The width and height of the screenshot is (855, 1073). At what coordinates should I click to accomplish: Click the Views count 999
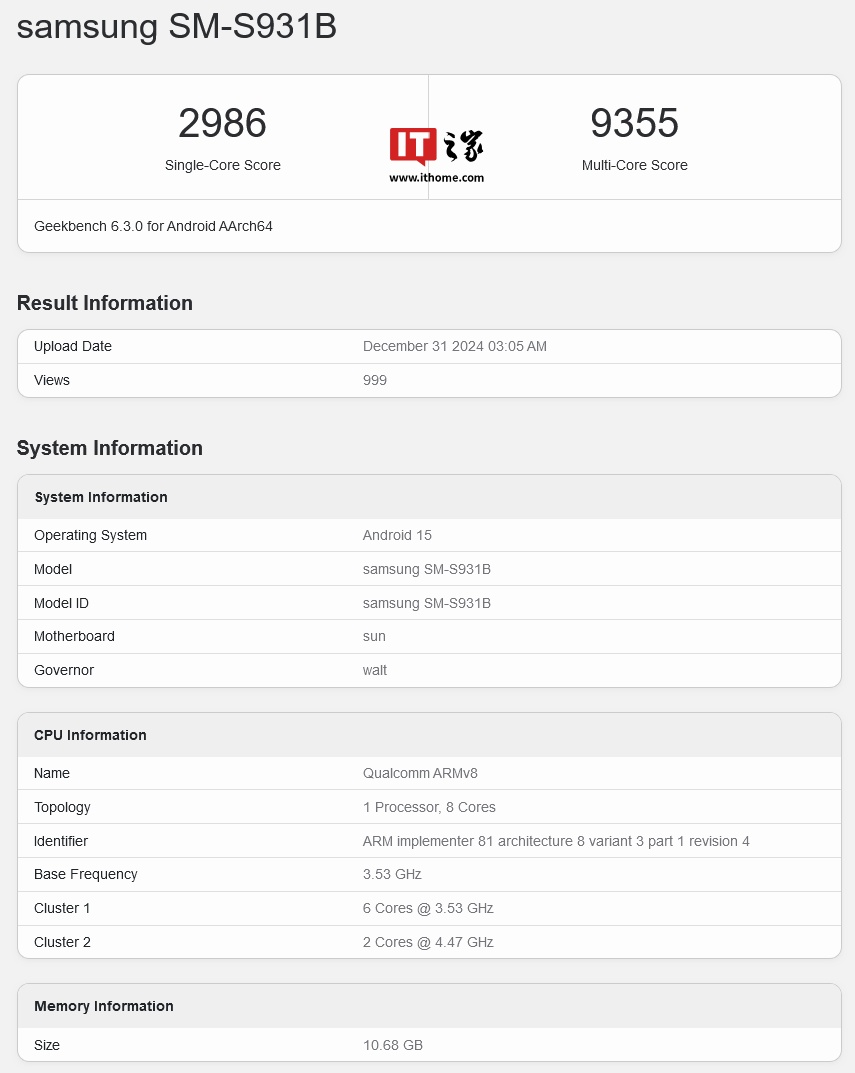(374, 380)
